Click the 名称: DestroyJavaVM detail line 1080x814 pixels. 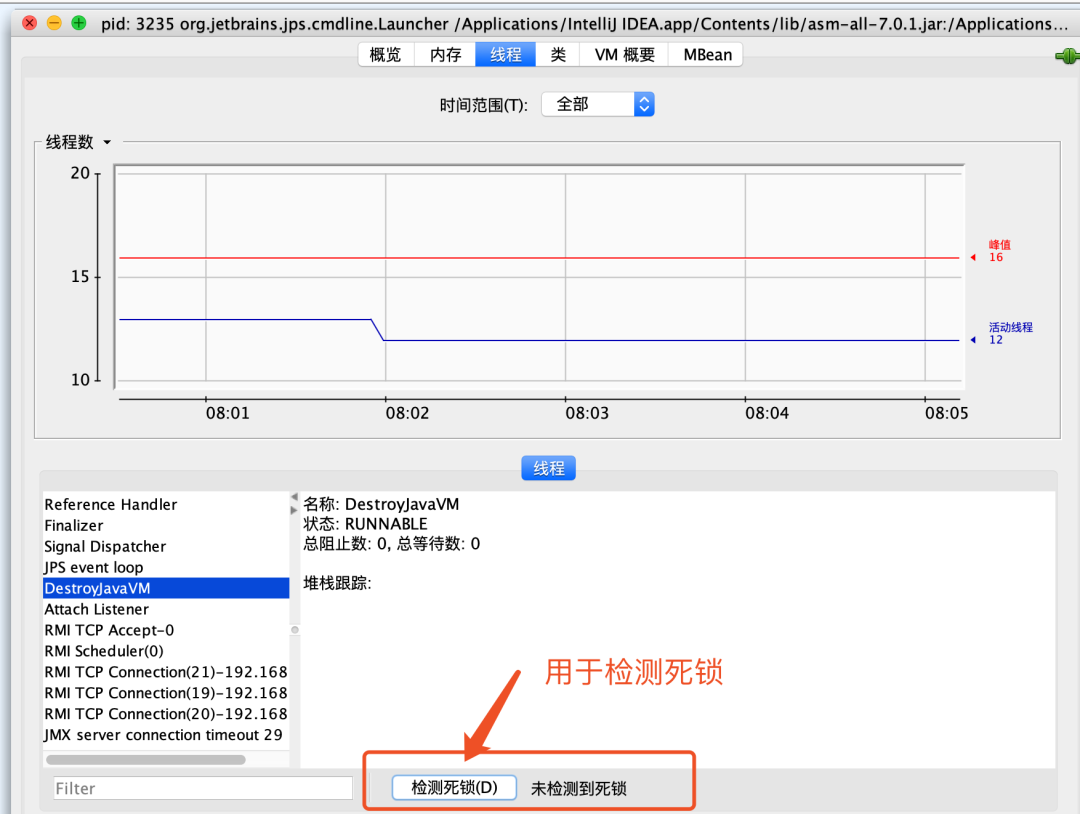(x=381, y=504)
